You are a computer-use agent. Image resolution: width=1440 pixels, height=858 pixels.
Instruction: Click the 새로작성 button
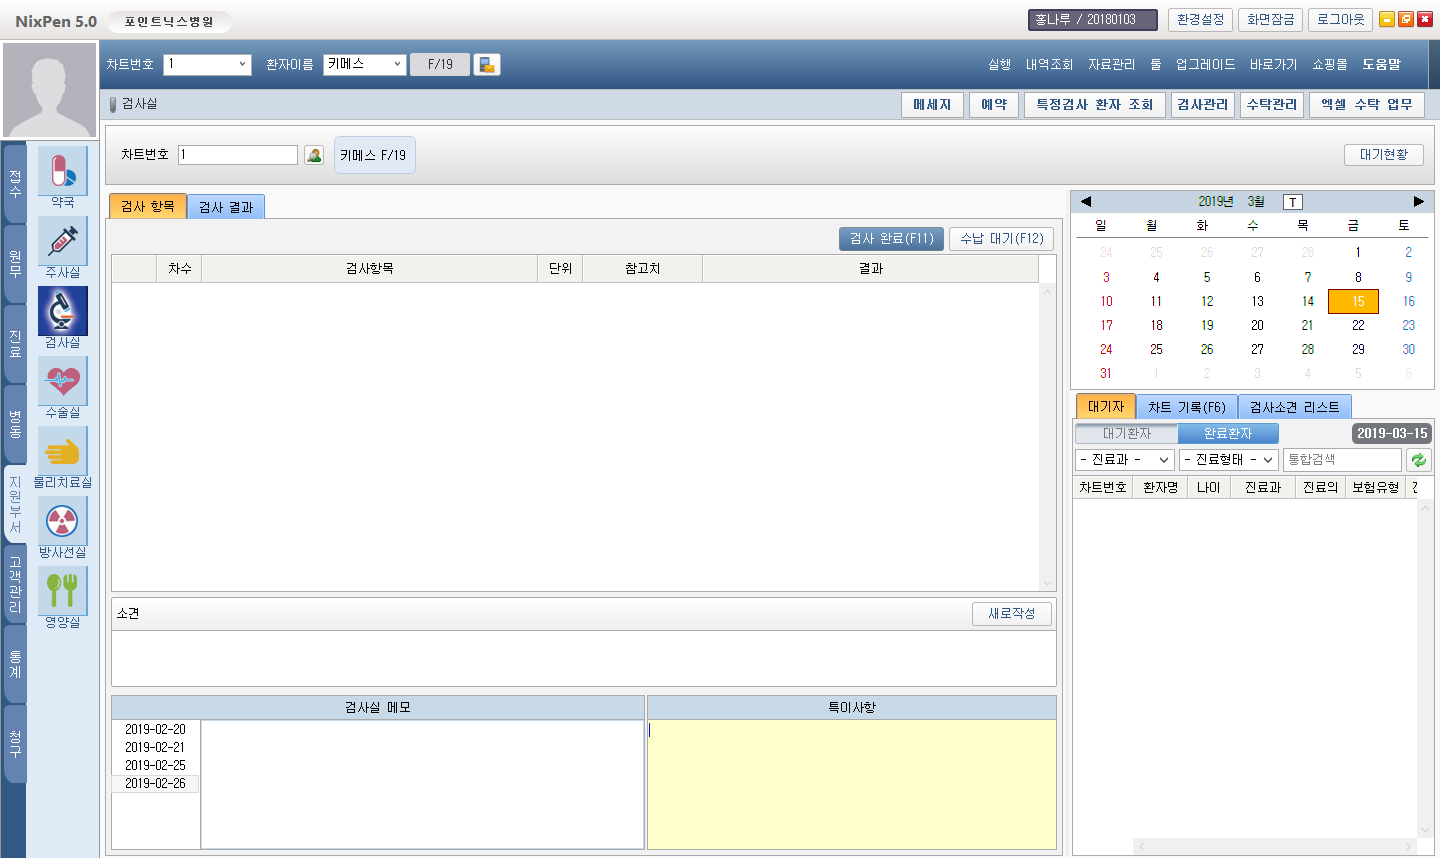click(1011, 614)
